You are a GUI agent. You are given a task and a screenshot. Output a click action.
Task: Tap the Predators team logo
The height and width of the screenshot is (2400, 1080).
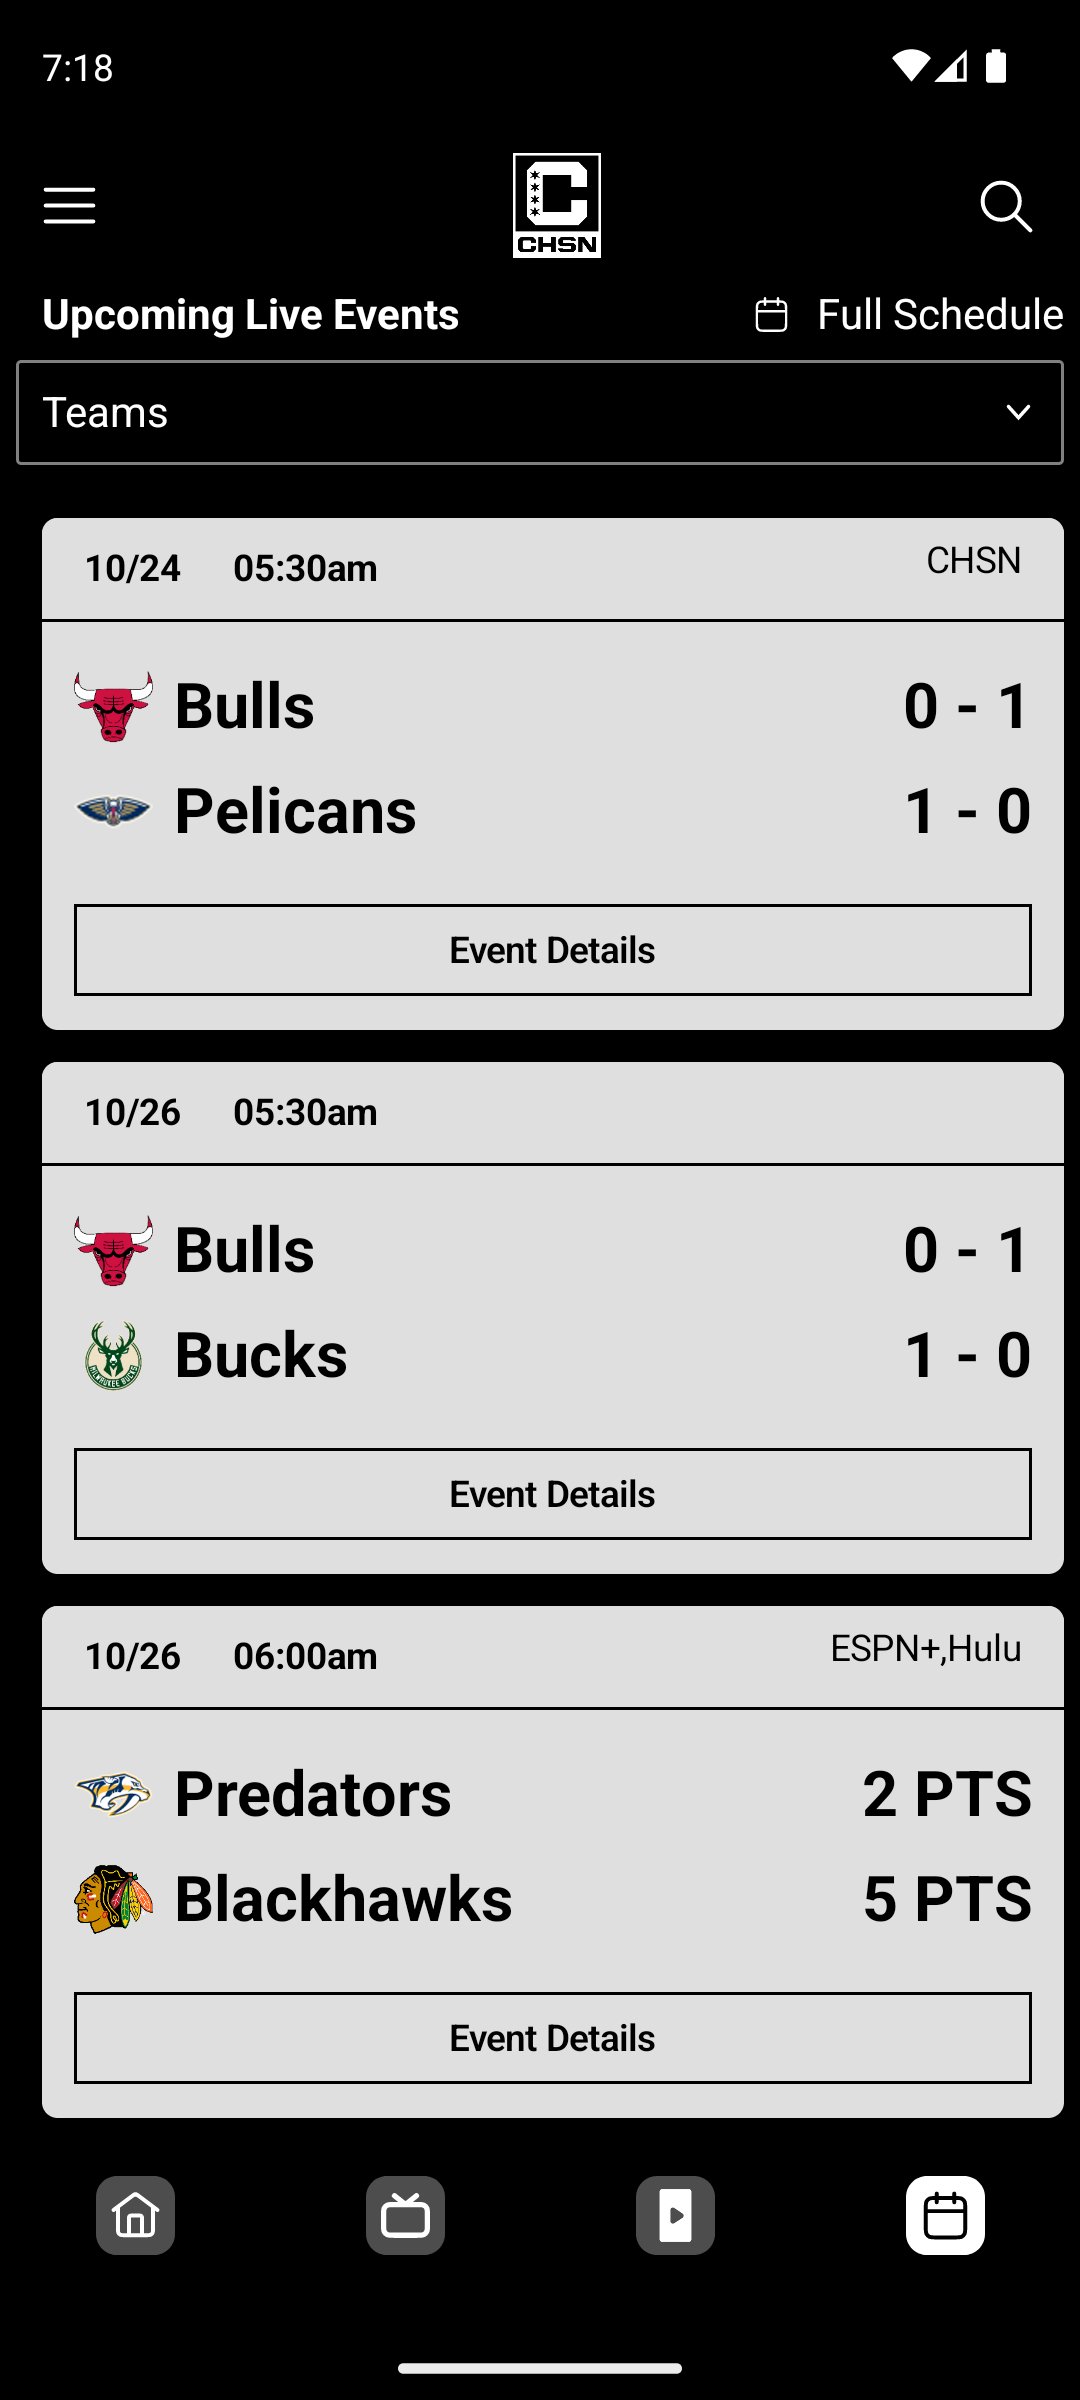point(114,1794)
